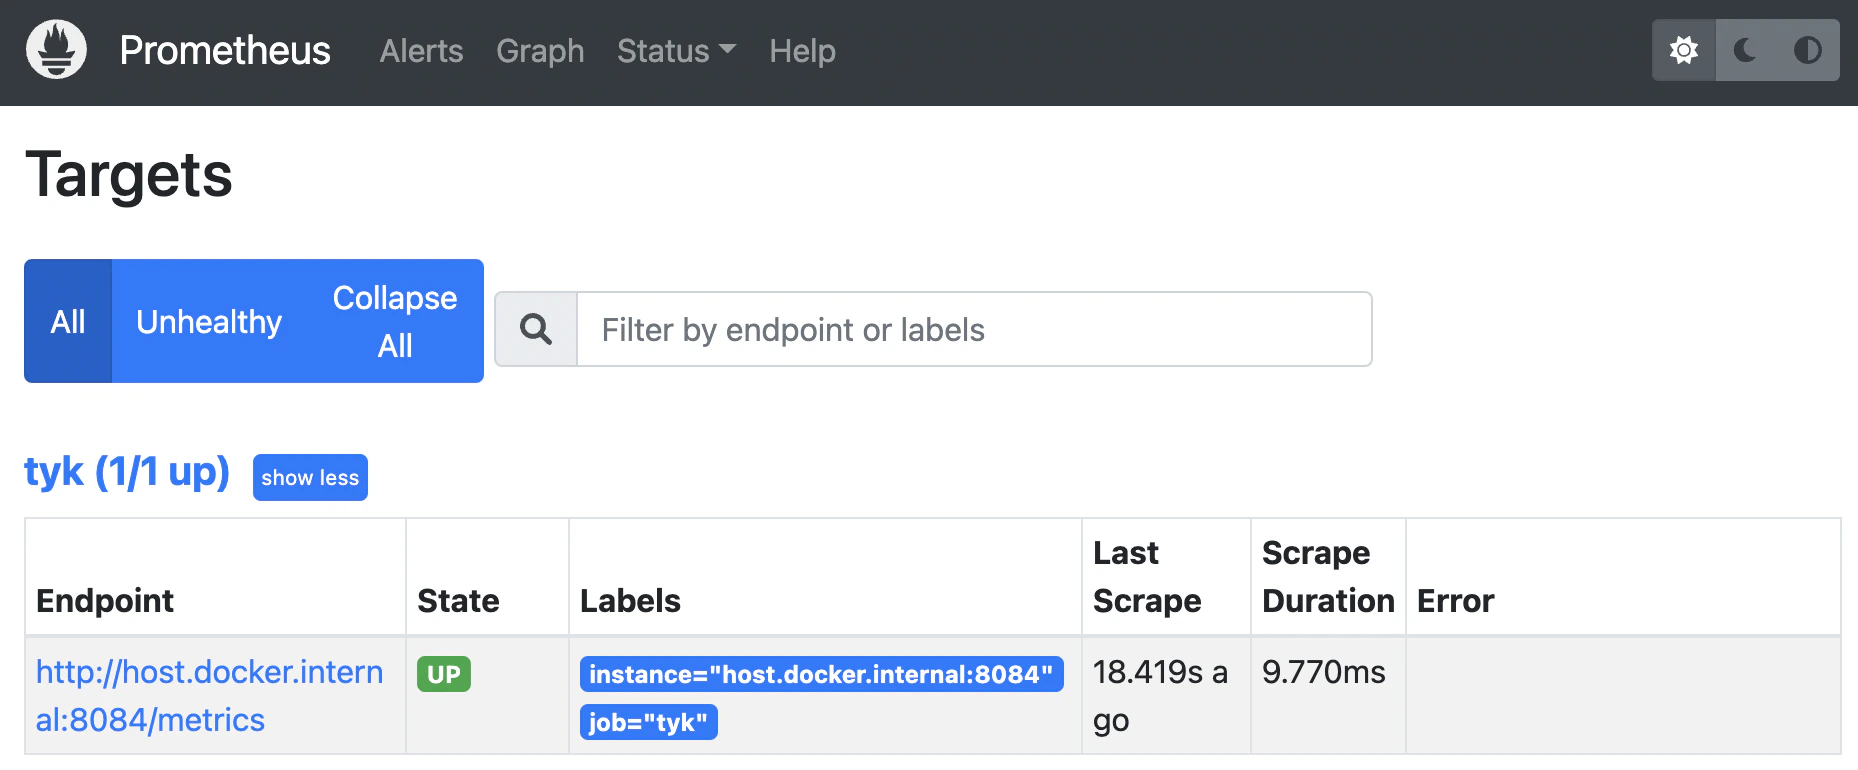Collapse tyk group with show less
Screen dimensions: 1858x770
pyautogui.click(x=310, y=477)
